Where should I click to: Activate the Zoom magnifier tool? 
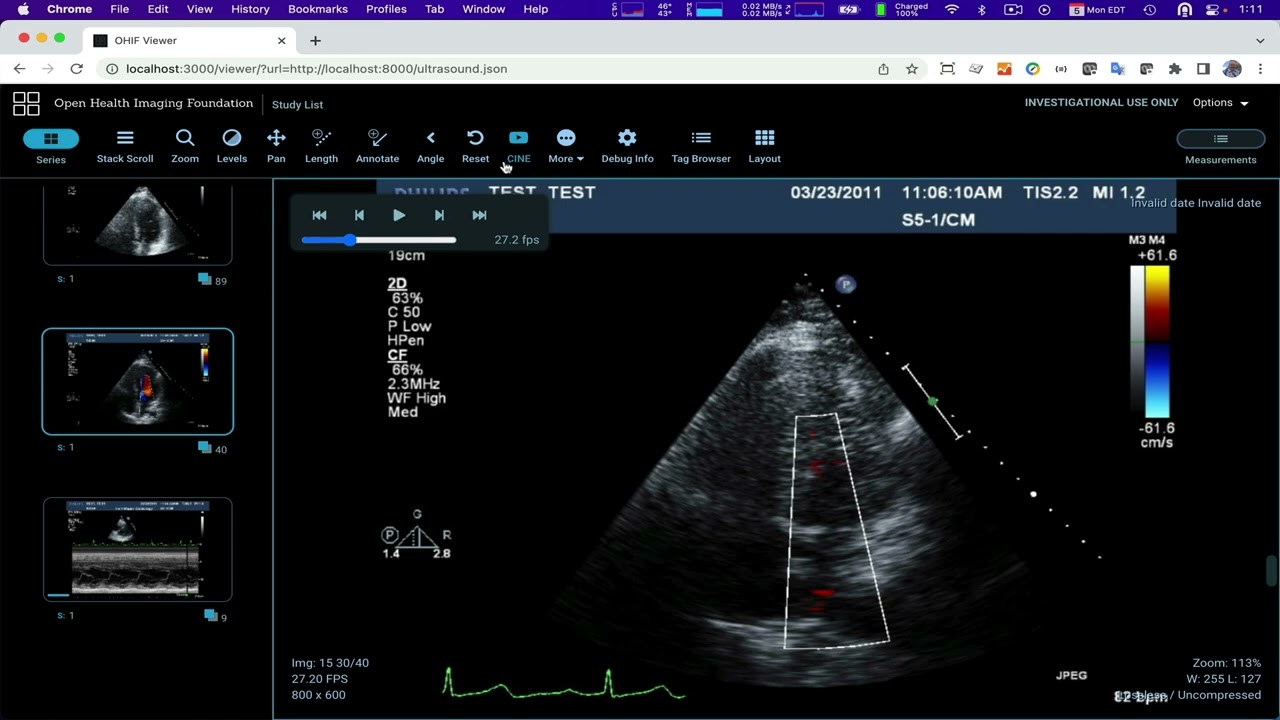click(185, 146)
